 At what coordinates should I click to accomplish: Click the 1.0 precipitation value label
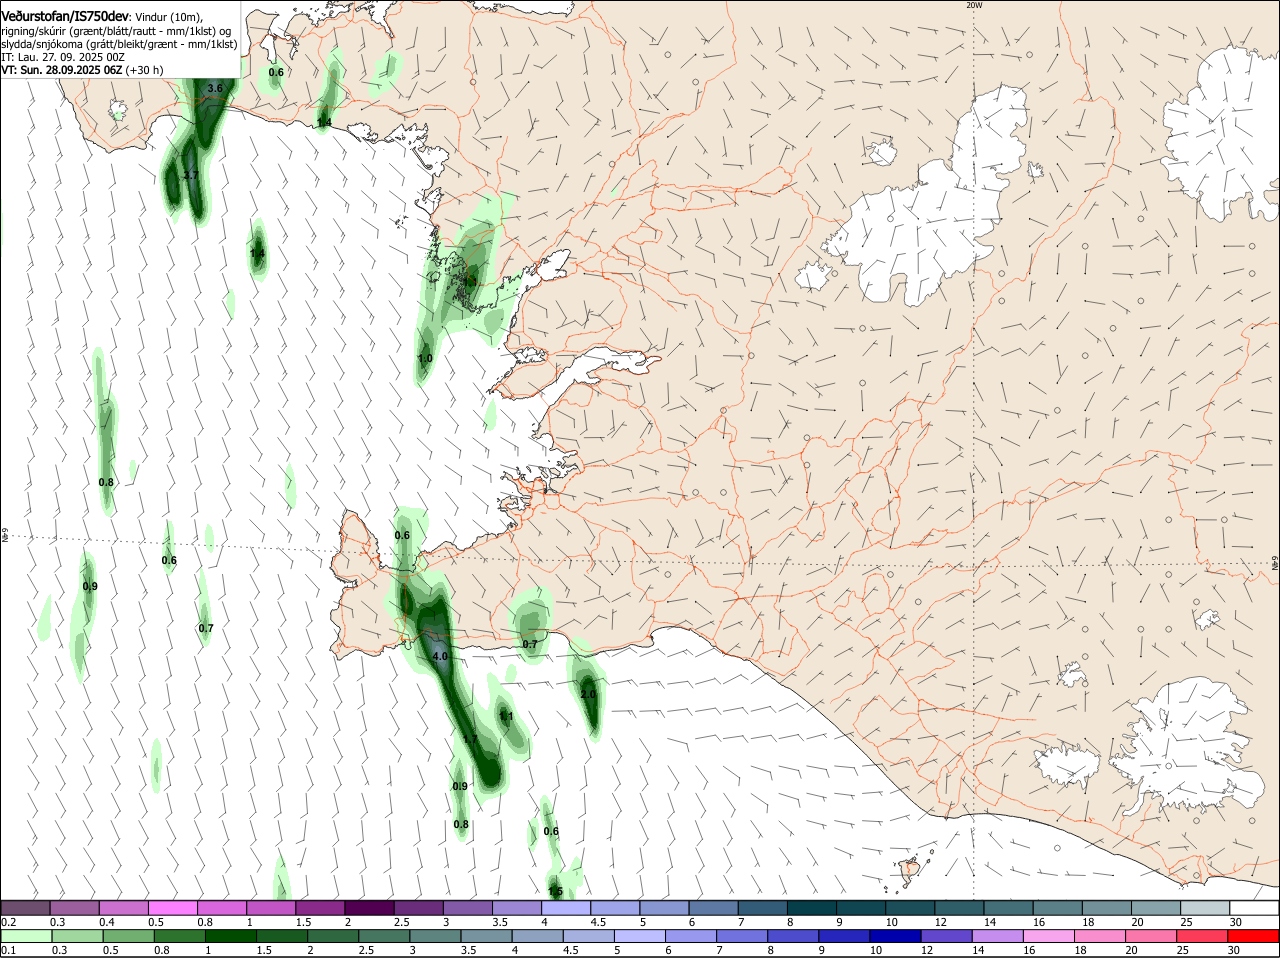(x=425, y=358)
